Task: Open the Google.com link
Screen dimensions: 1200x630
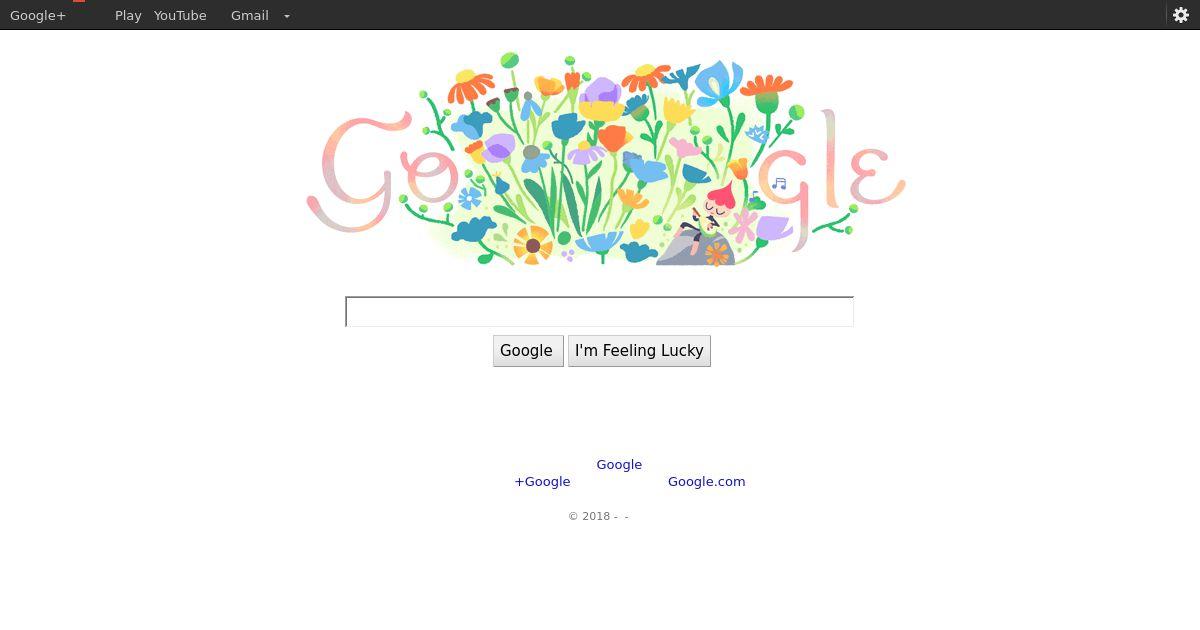Action: pyautogui.click(x=706, y=481)
